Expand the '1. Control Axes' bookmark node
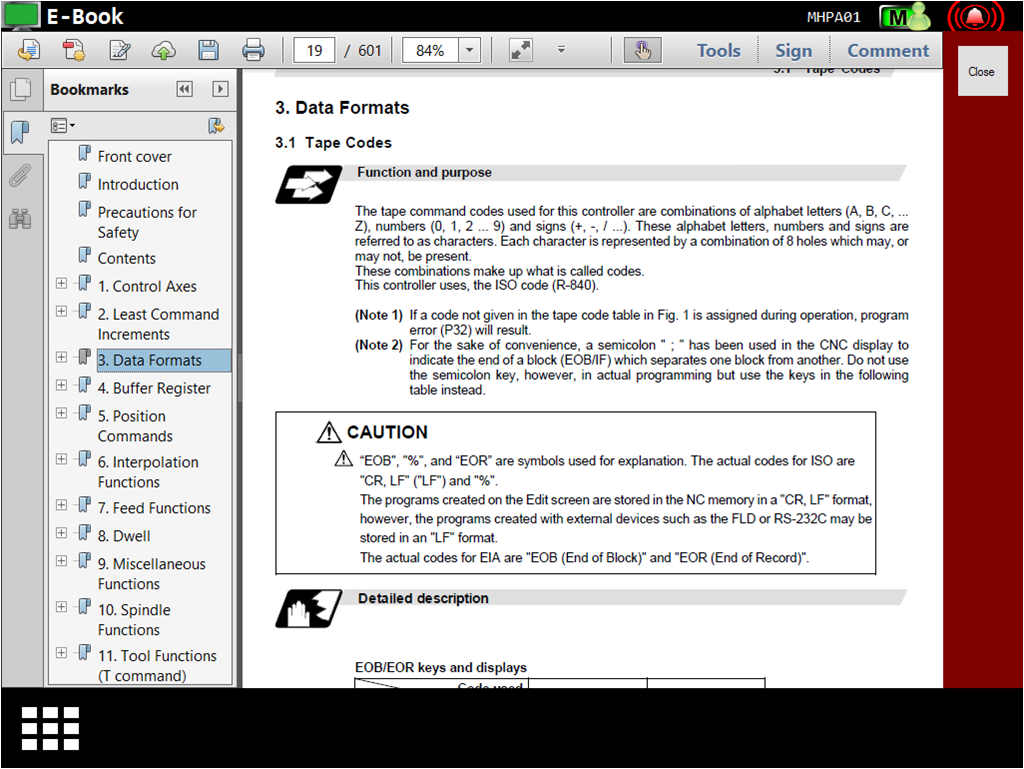 [x=61, y=284]
